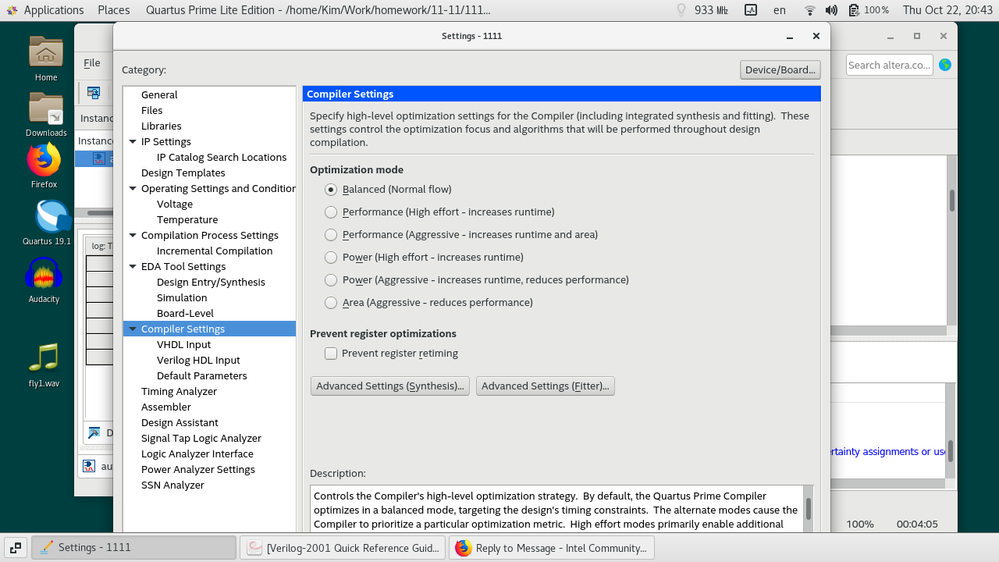Select Design Entry/Synthesis item
Viewport: 999px width, 562px height.
tap(211, 282)
